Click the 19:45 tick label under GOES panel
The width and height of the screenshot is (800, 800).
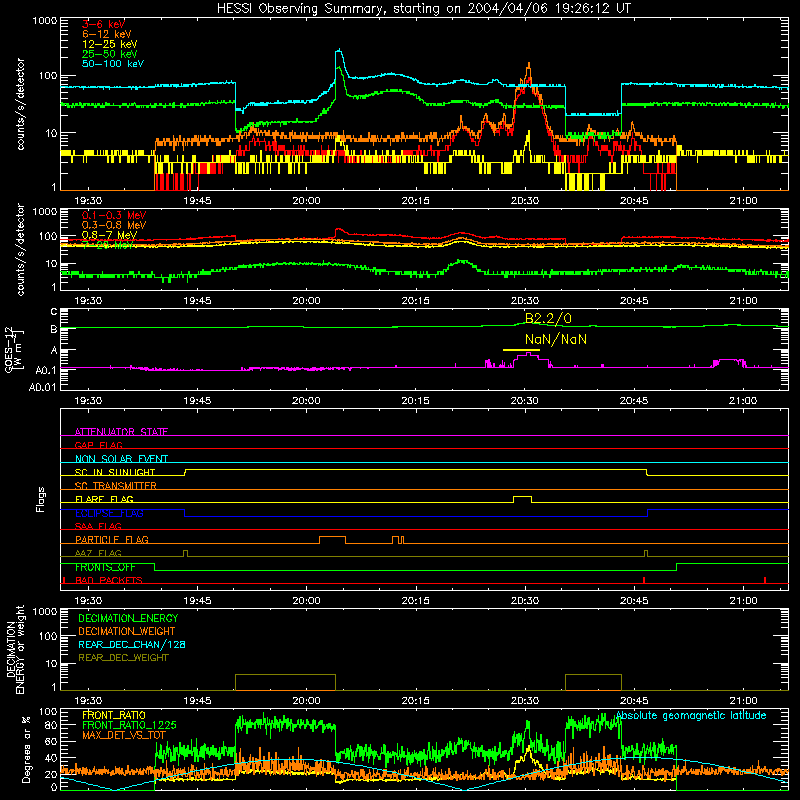[197, 401]
